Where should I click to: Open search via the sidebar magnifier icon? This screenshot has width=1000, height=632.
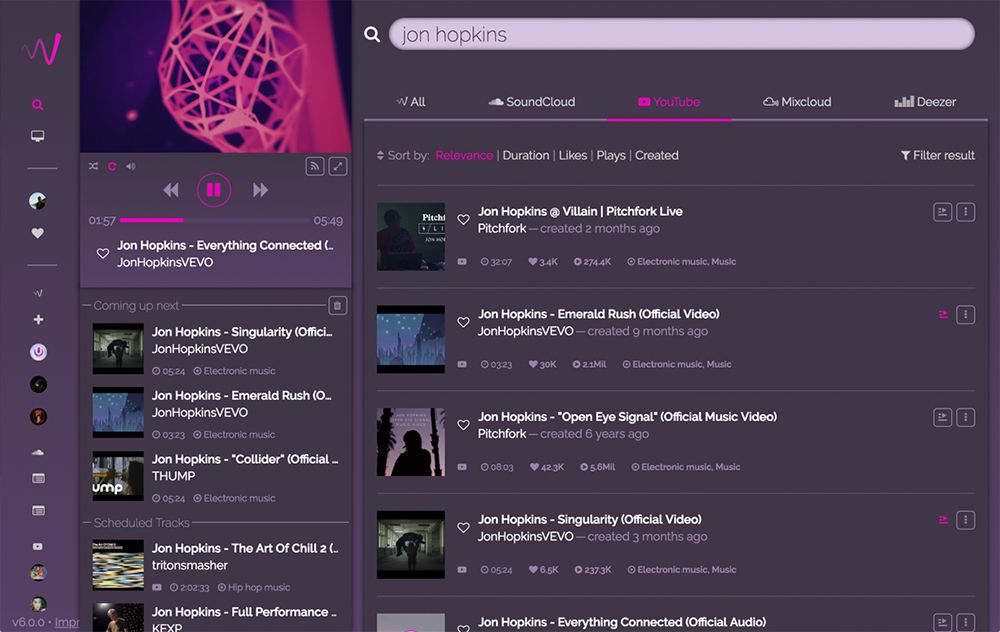[38, 103]
